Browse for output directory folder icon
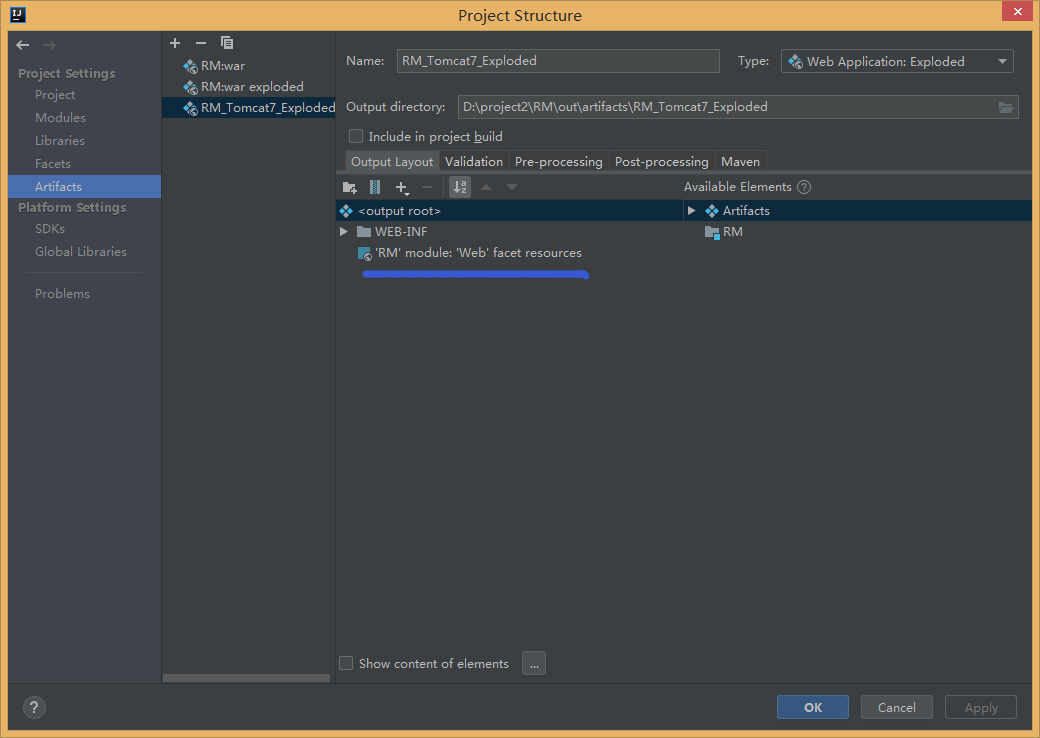 click(1006, 107)
